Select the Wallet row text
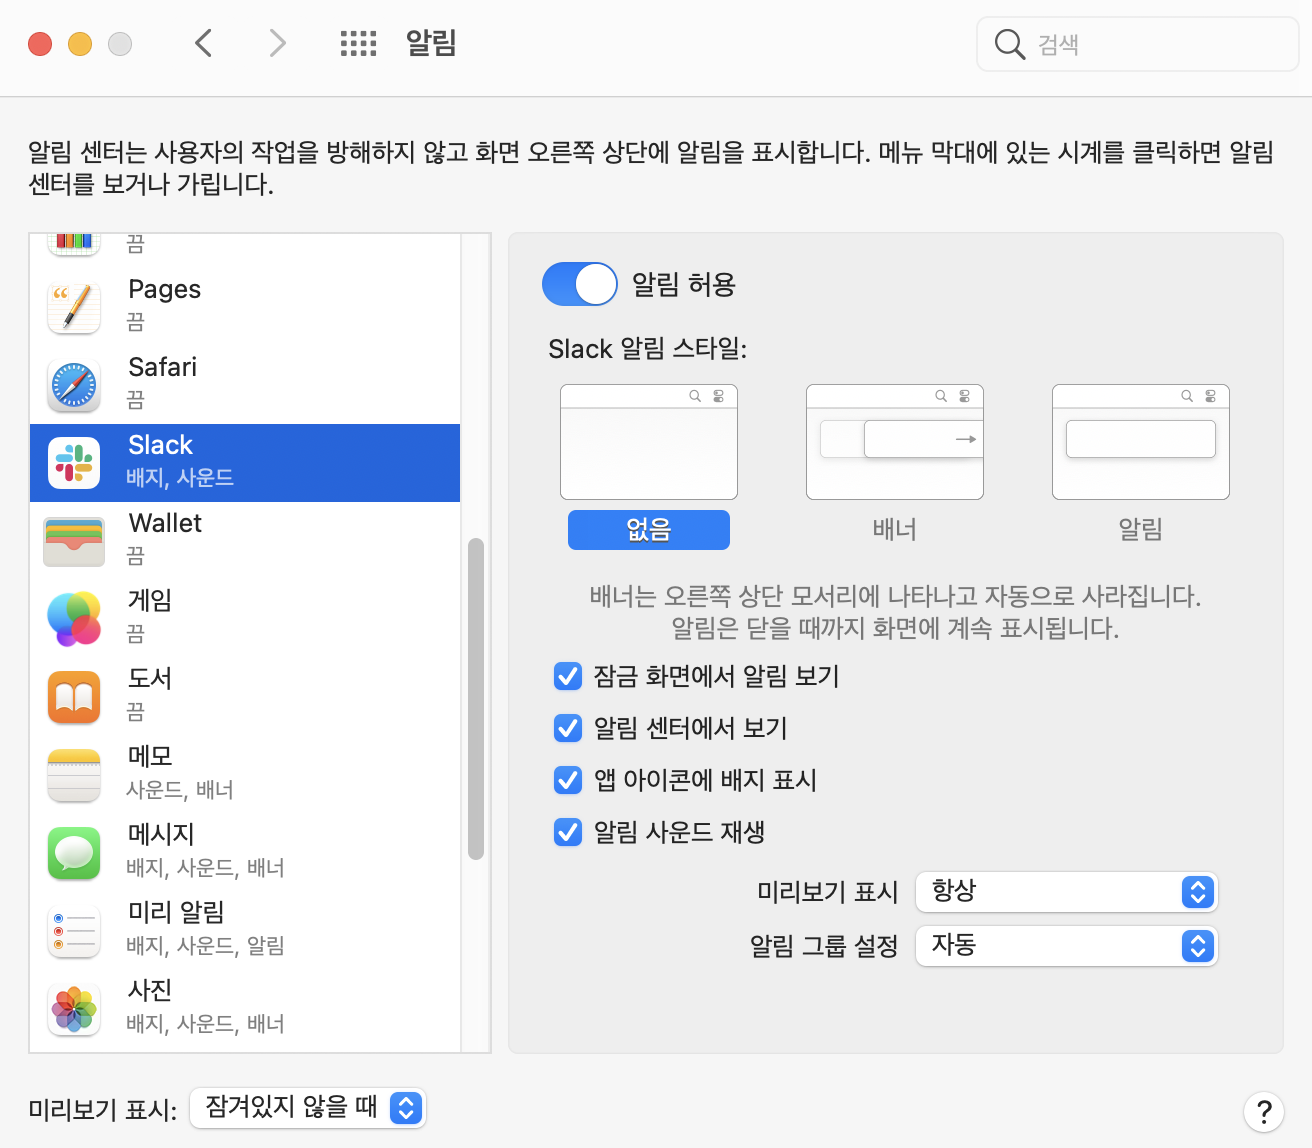Viewport: 1312px width, 1148px height. pos(165,523)
